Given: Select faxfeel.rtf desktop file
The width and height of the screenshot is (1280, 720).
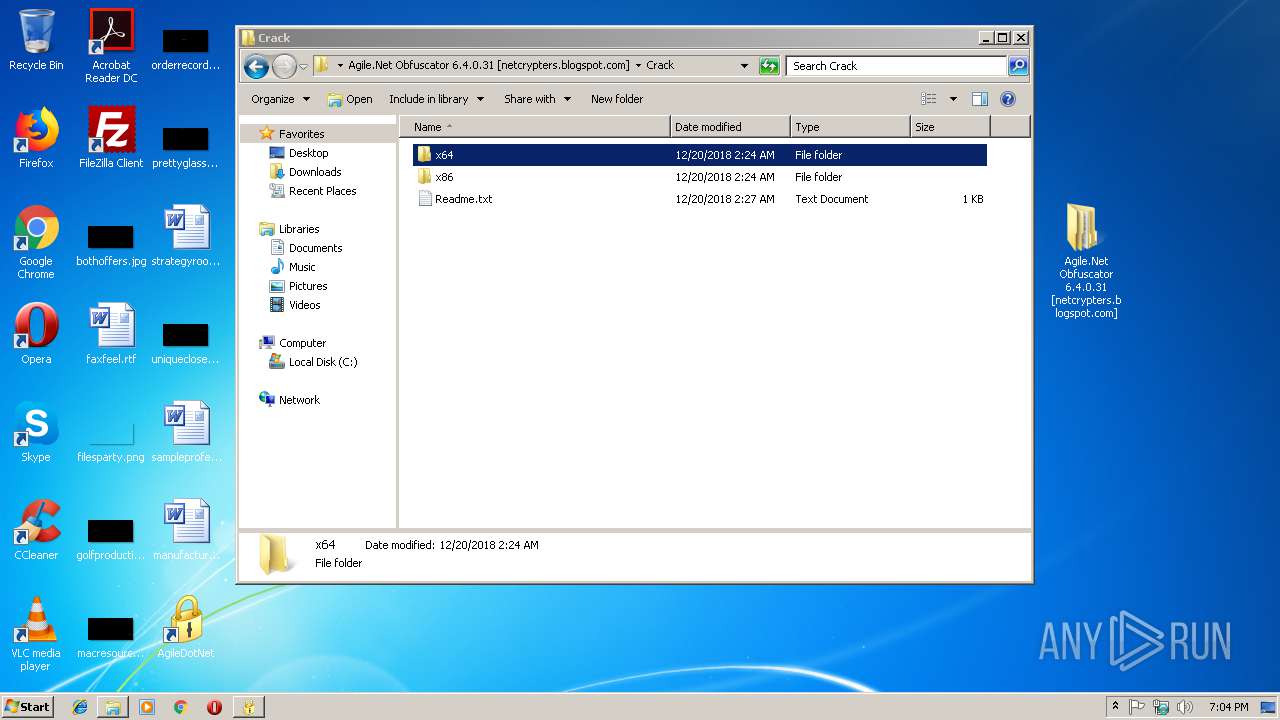Looking at the screenshot, I should pyautogui.click(x=111, y=334).
